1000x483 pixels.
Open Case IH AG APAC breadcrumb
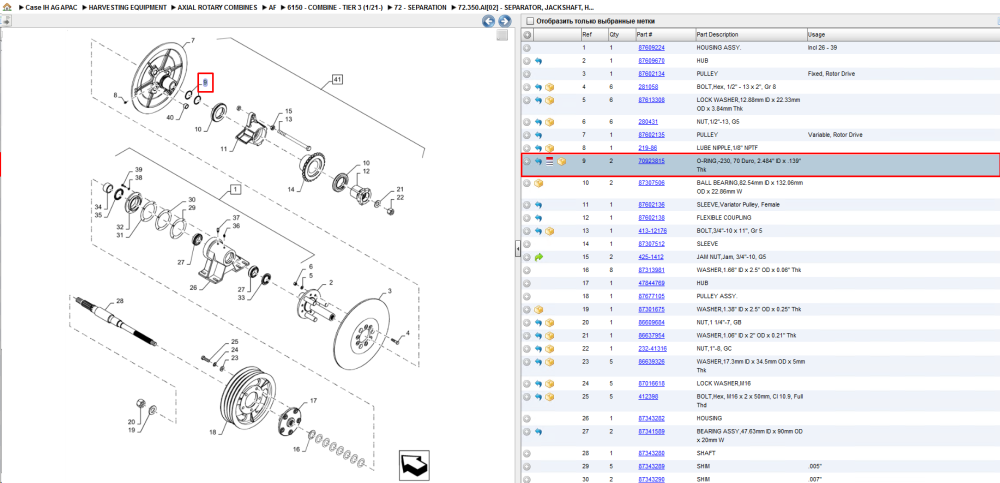tap(51, 8)
